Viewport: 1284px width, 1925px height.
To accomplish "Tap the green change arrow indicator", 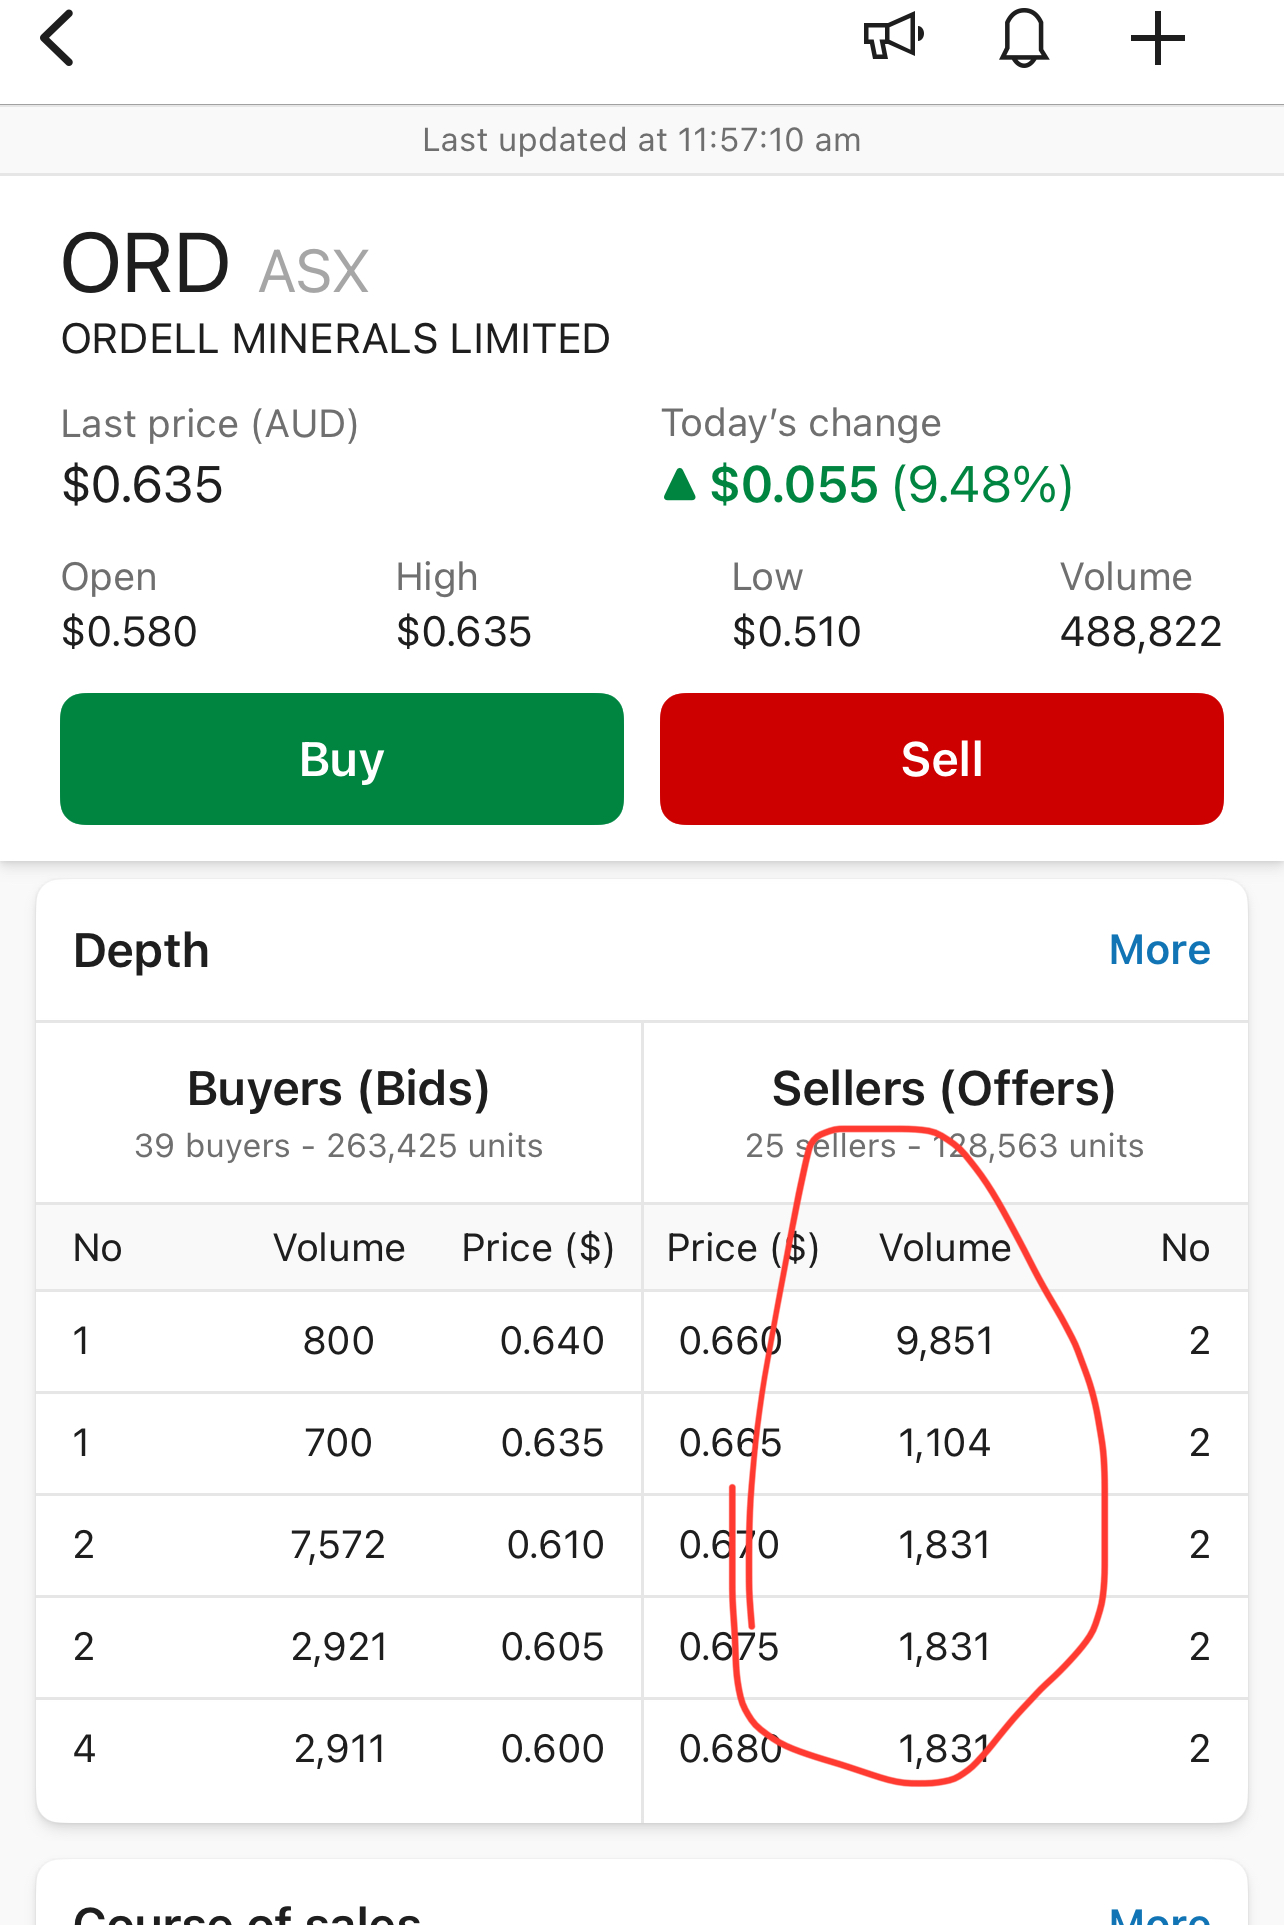I will pyautogui.click(x=680, y=485).
